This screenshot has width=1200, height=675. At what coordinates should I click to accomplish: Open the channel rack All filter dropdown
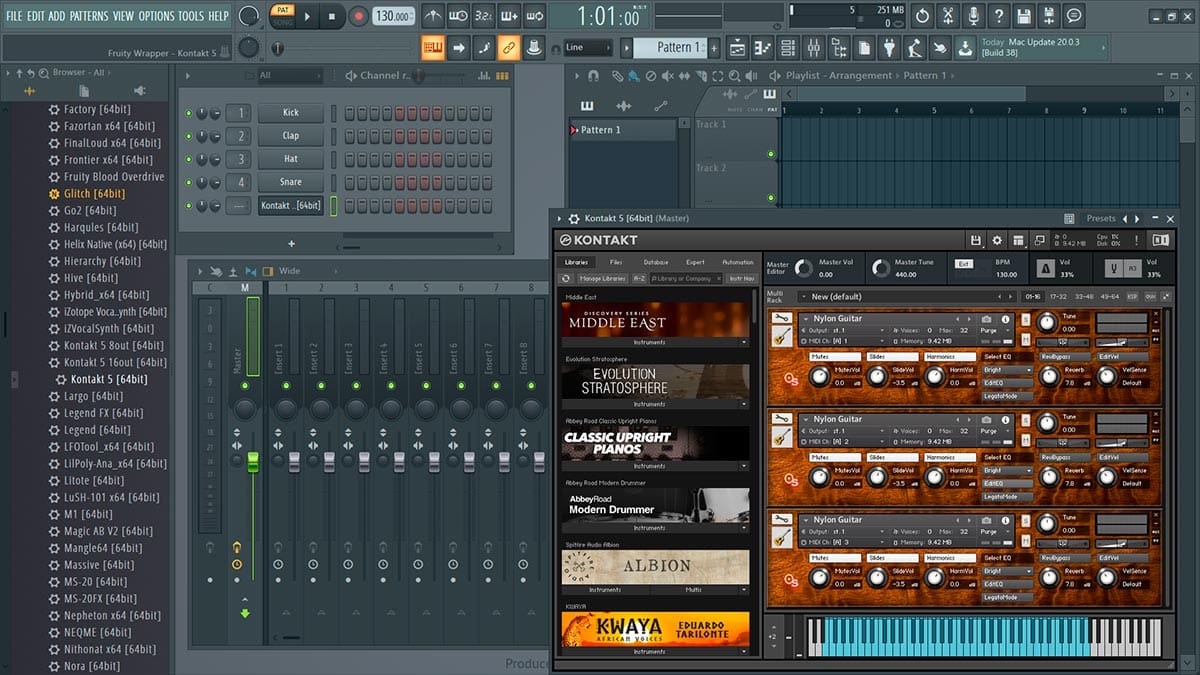(x=292, y=76)
